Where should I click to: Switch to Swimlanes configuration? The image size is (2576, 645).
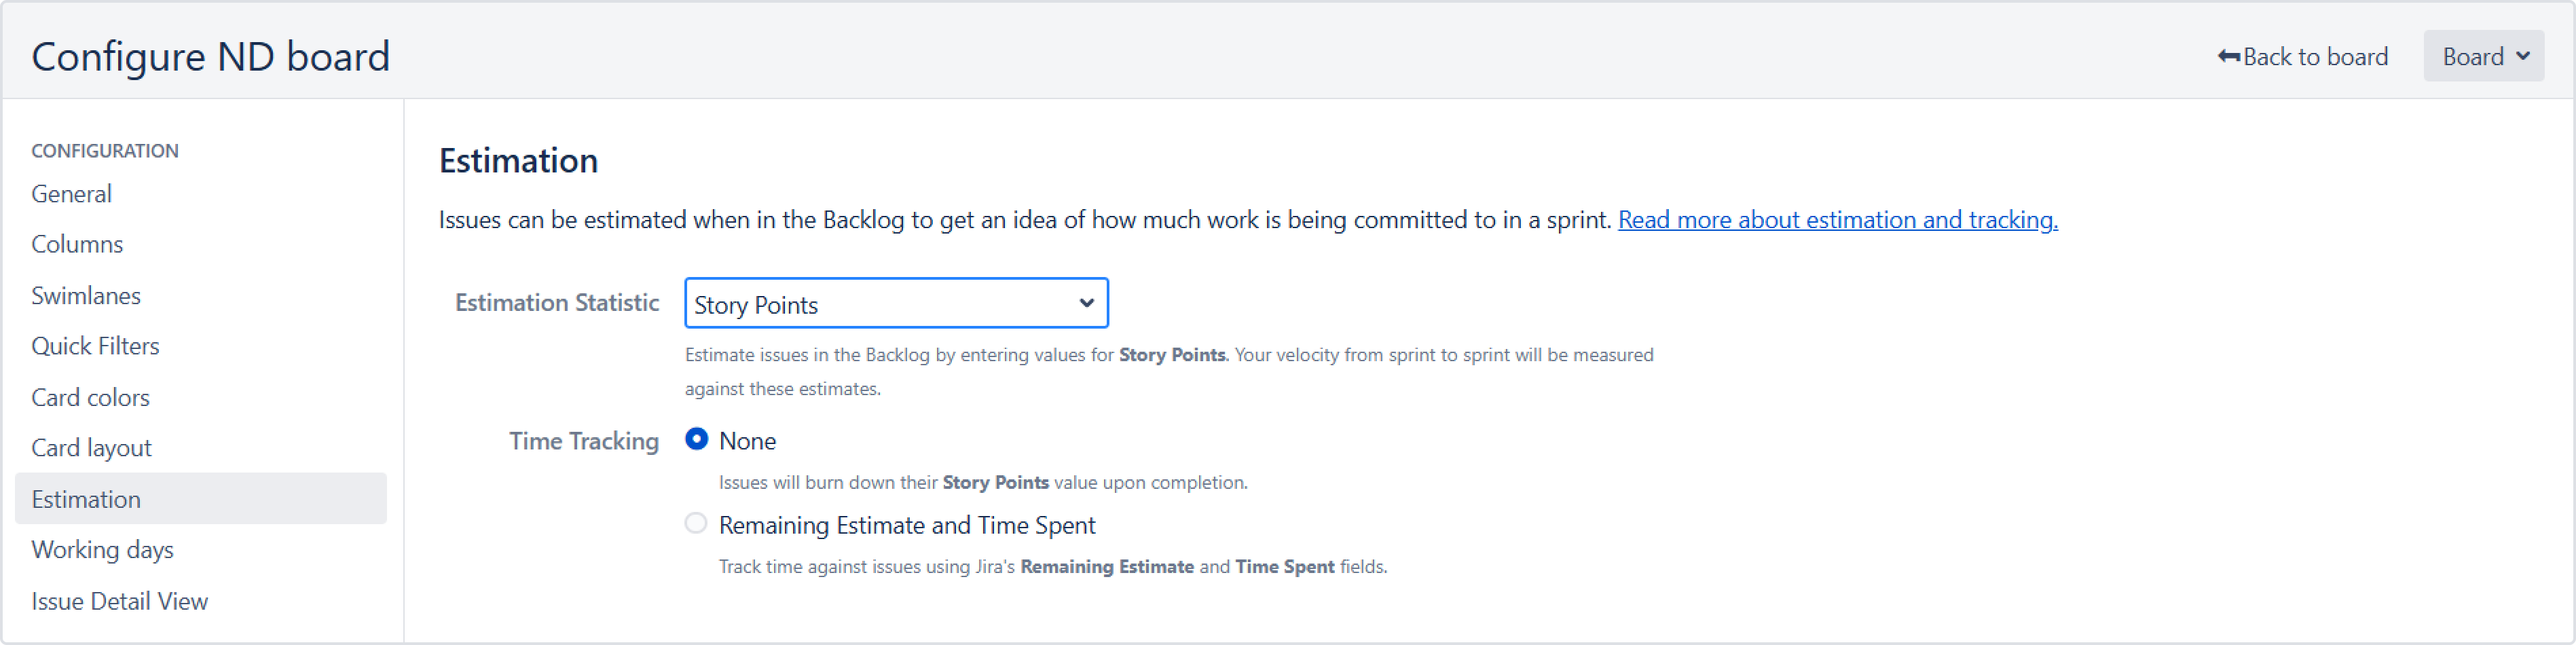86,296
